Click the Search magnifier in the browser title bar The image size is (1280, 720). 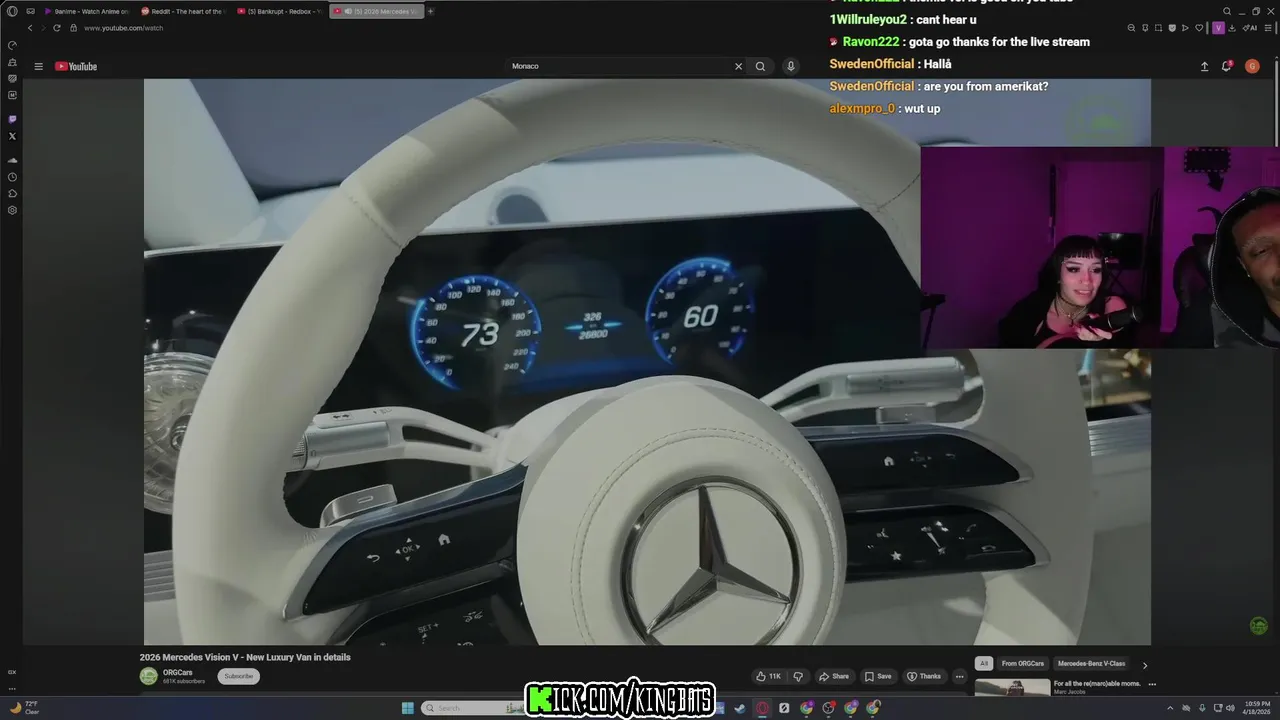pos(1227,11)
